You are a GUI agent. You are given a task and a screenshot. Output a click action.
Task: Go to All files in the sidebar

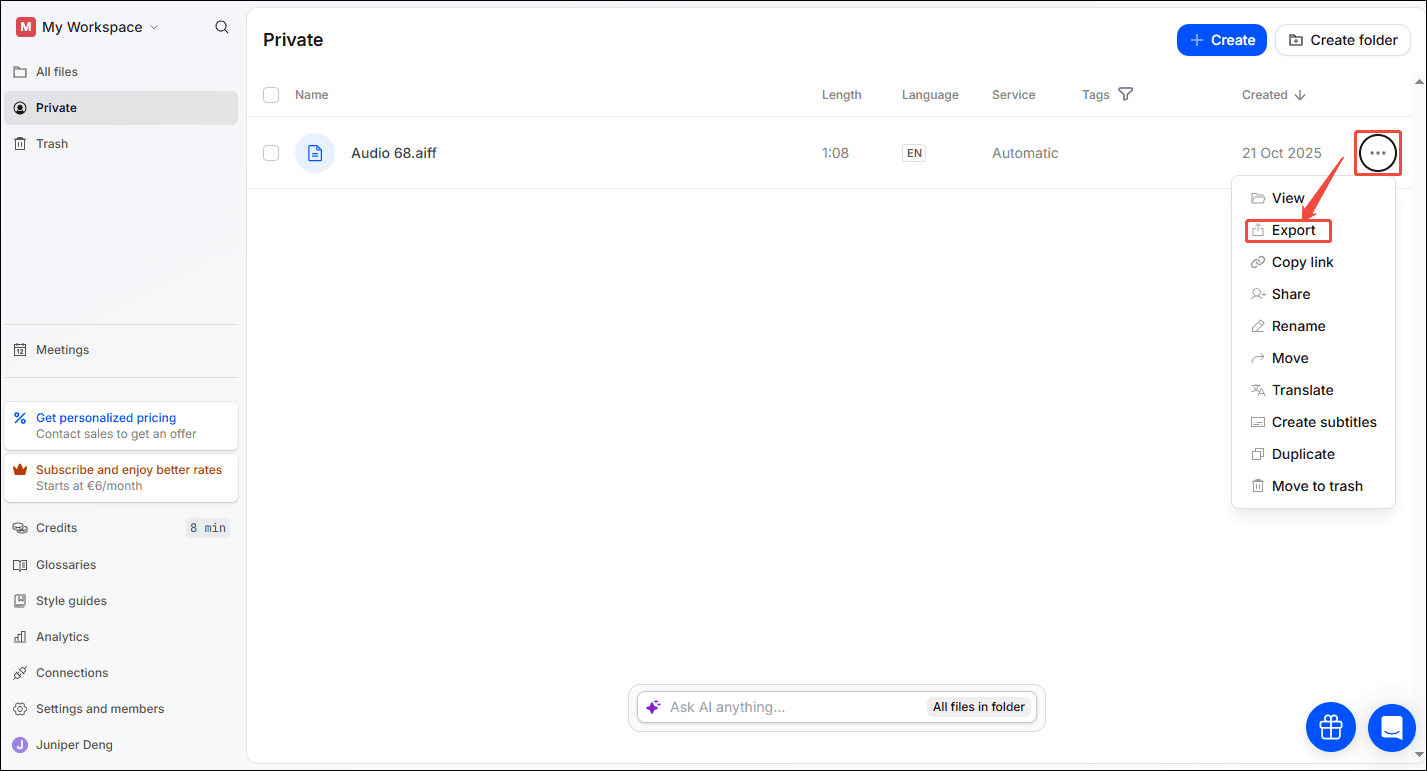(x=121, y=72)
